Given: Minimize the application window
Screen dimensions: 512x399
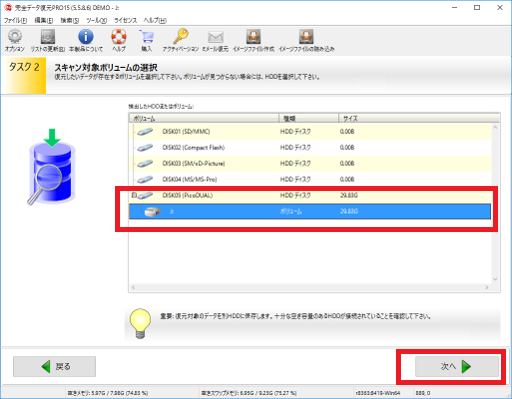Looking at the screenshot, I should (x=454, y=8).
